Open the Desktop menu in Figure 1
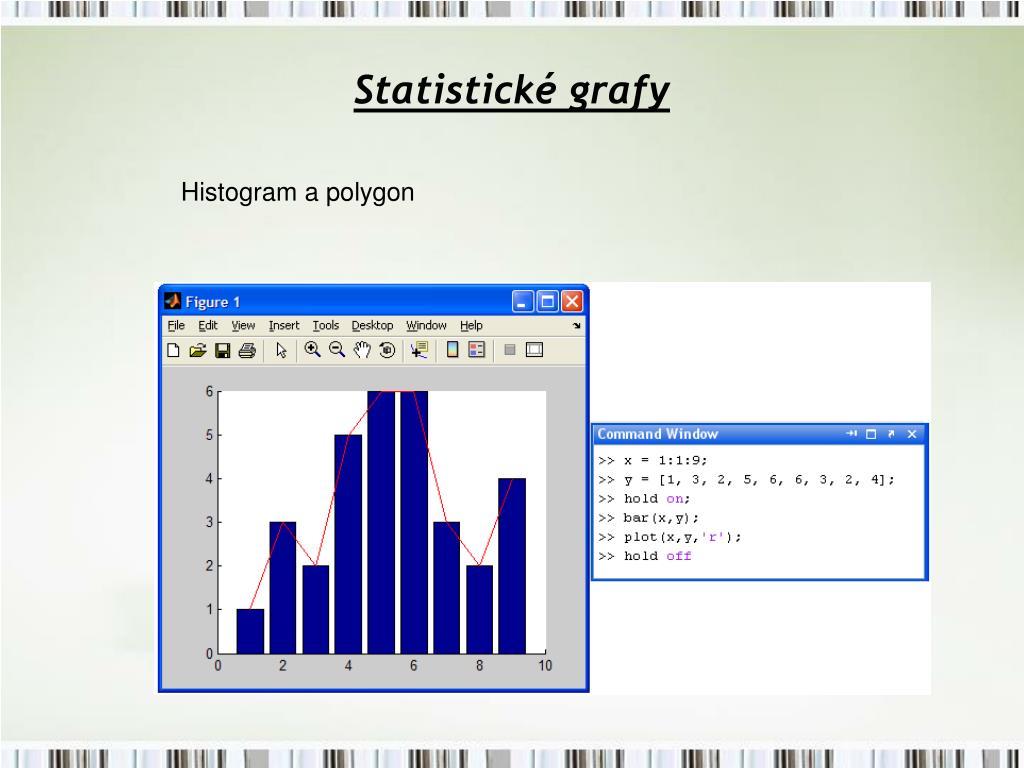 pos(372,325)
